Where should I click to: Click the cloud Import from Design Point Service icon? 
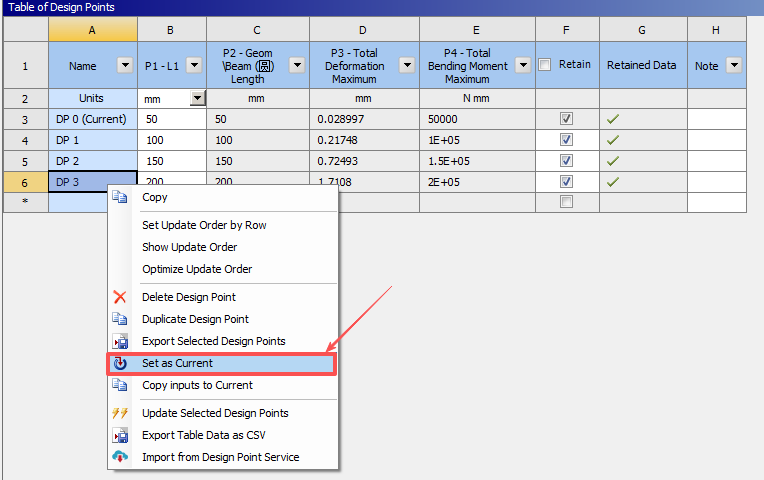[120, 457]
